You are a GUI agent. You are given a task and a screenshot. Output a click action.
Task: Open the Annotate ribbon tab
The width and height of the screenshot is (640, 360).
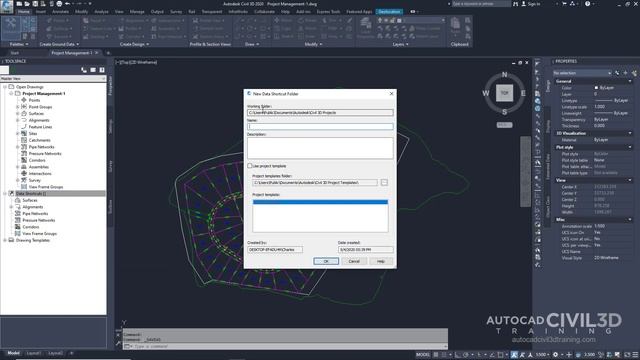[x=60, y=12]
